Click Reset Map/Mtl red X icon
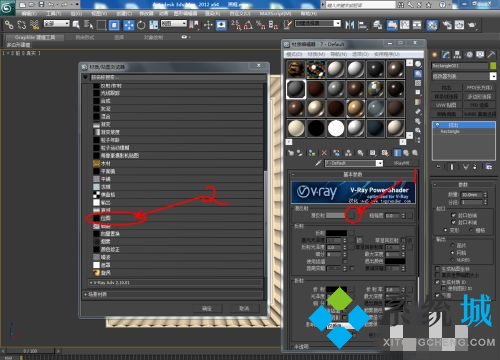The image size is (500, 360). click(324, 153)
